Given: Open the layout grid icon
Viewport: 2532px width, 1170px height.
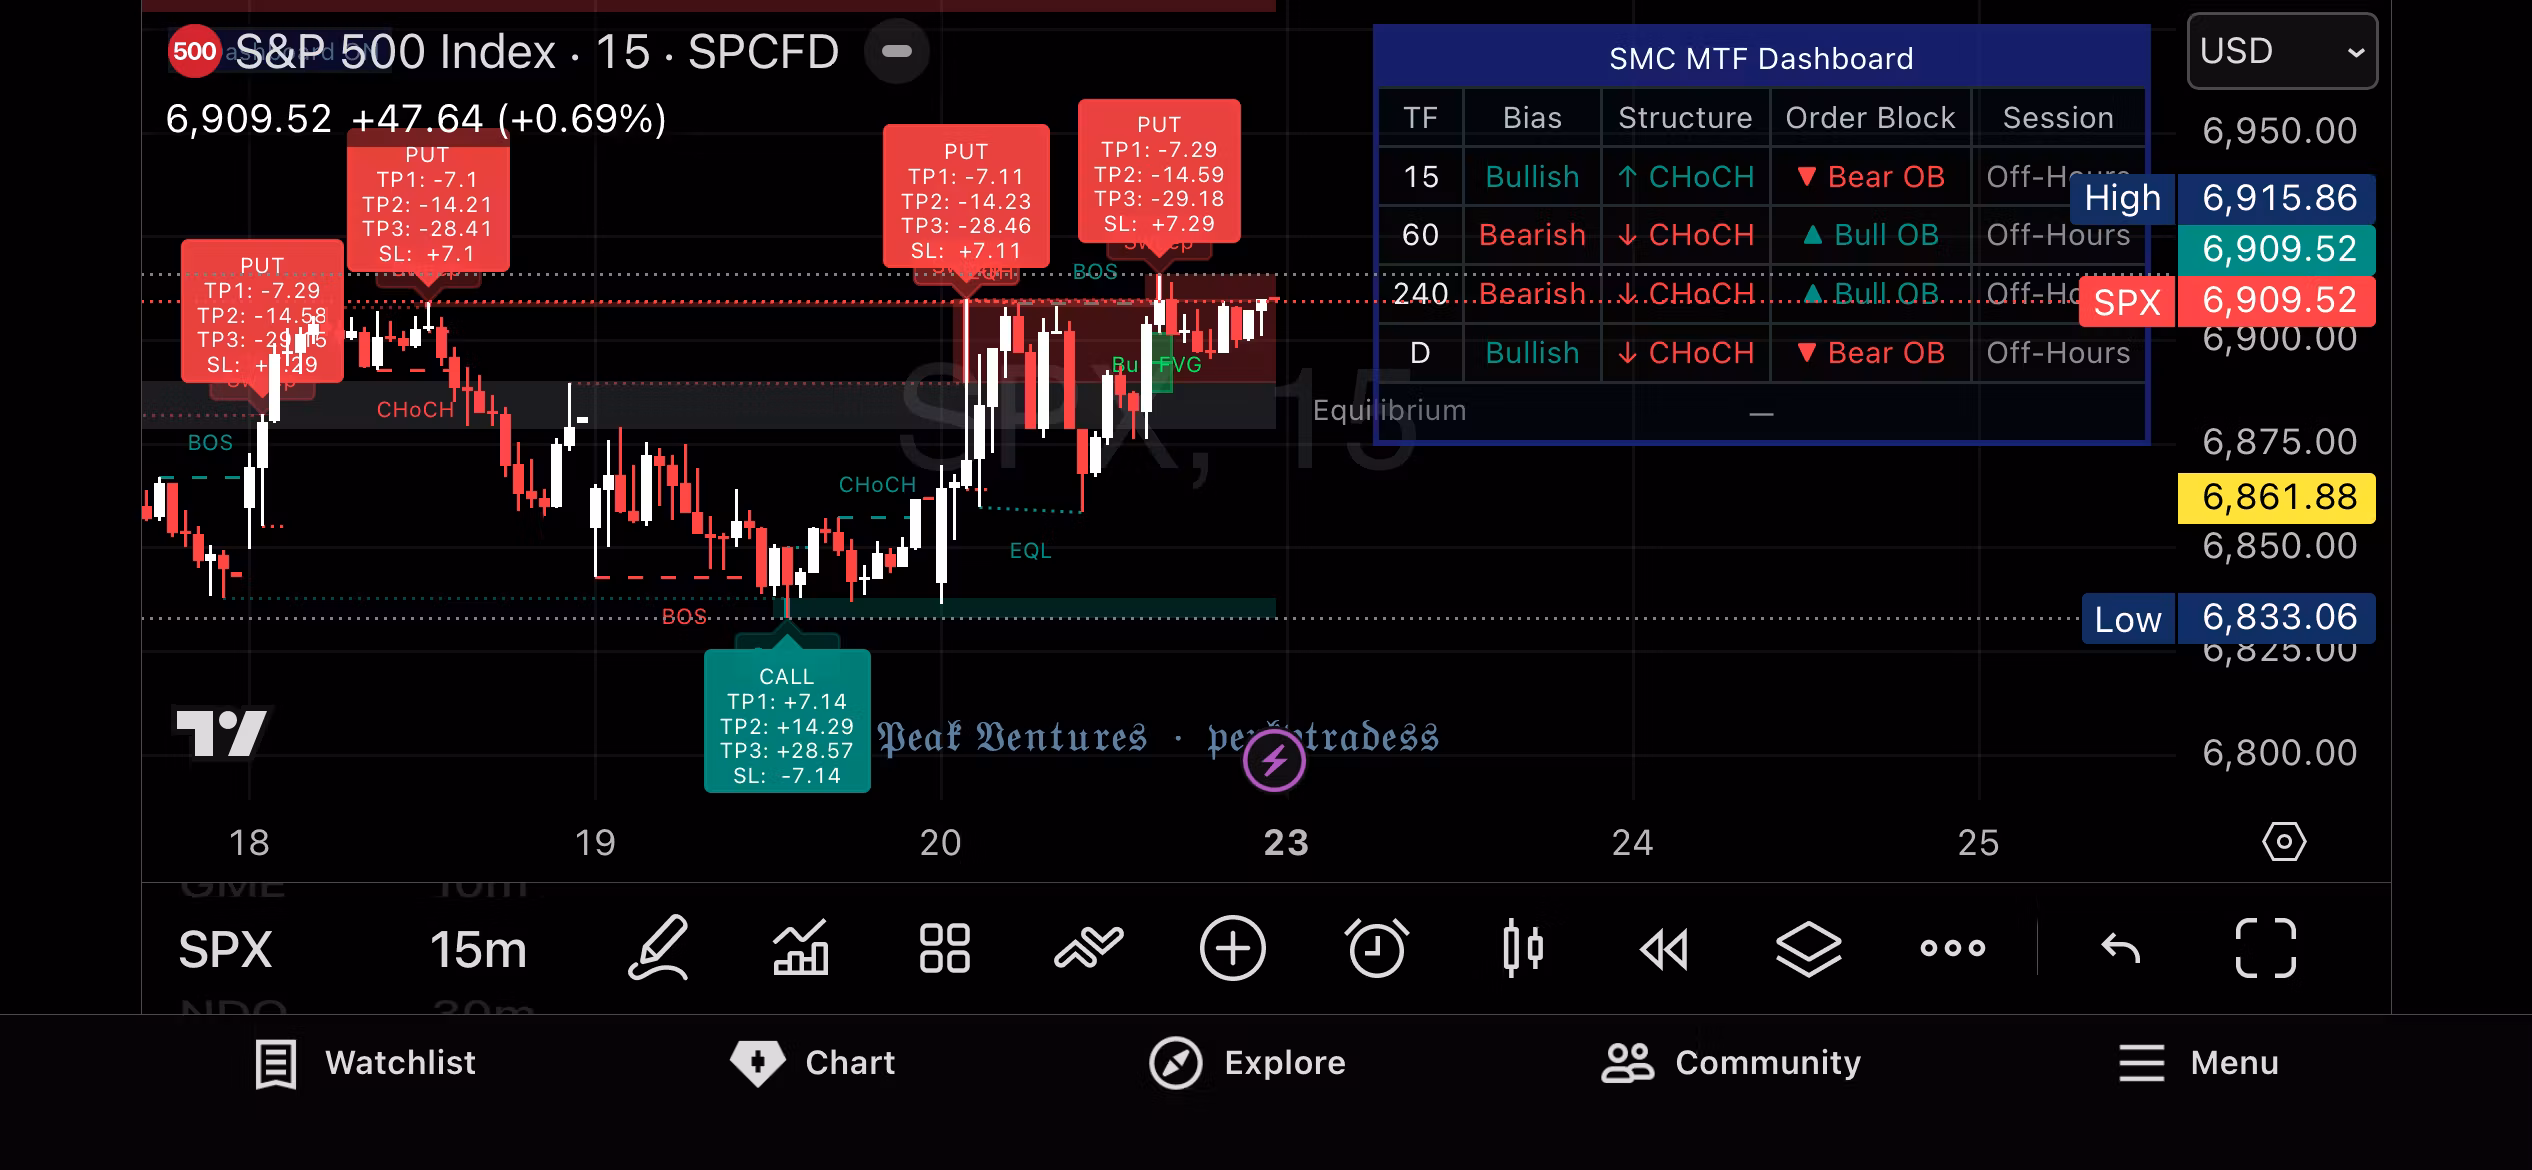Looking at the screenshot, I should [944, 947].
